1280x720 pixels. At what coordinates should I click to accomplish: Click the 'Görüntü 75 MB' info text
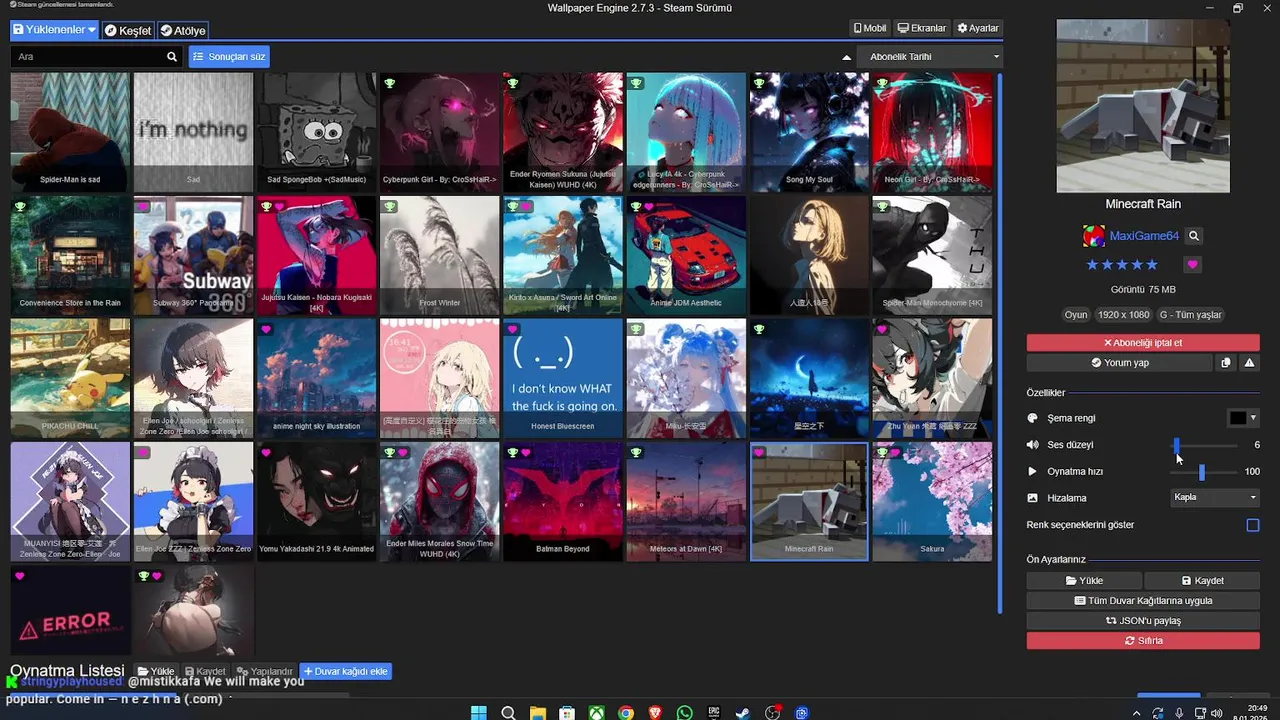tap(1143, 290)
